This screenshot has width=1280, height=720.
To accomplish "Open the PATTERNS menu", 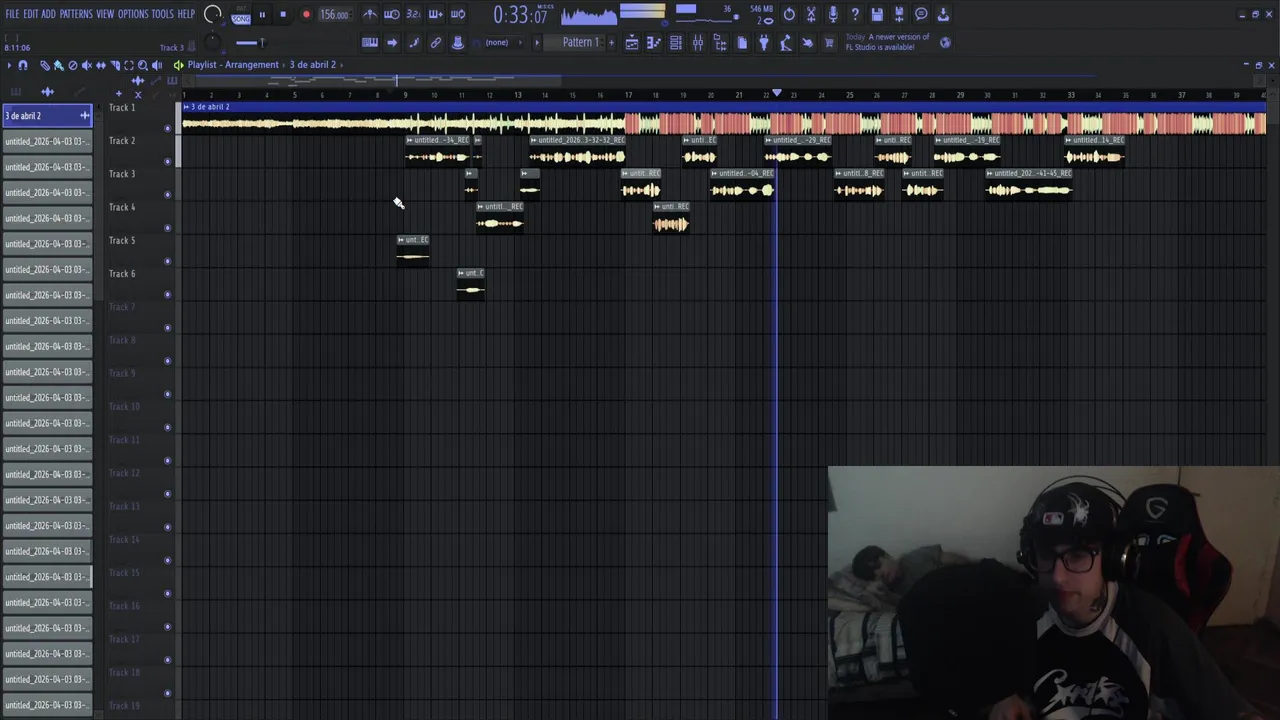I will tap(76, 14).
